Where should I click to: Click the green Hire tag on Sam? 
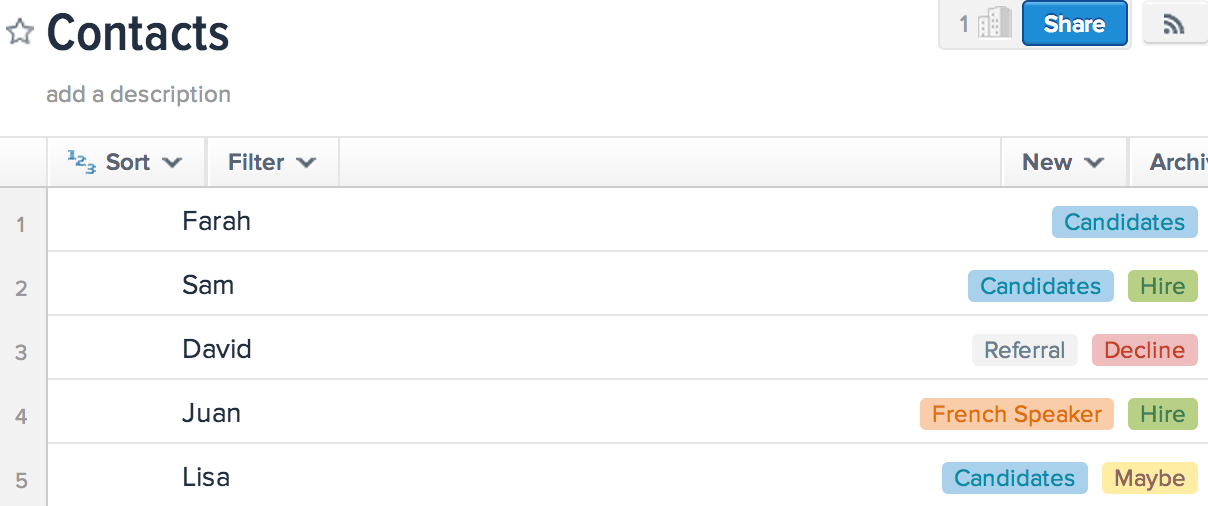click(1162, 286)
